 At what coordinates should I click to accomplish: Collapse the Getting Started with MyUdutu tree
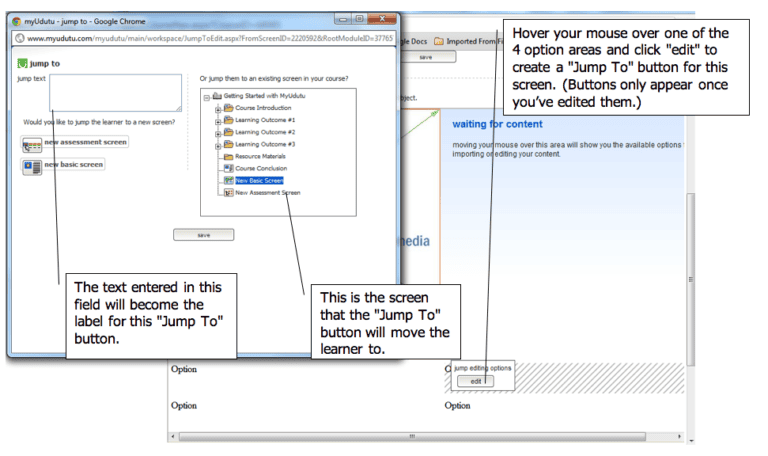[x=205, y=96]
